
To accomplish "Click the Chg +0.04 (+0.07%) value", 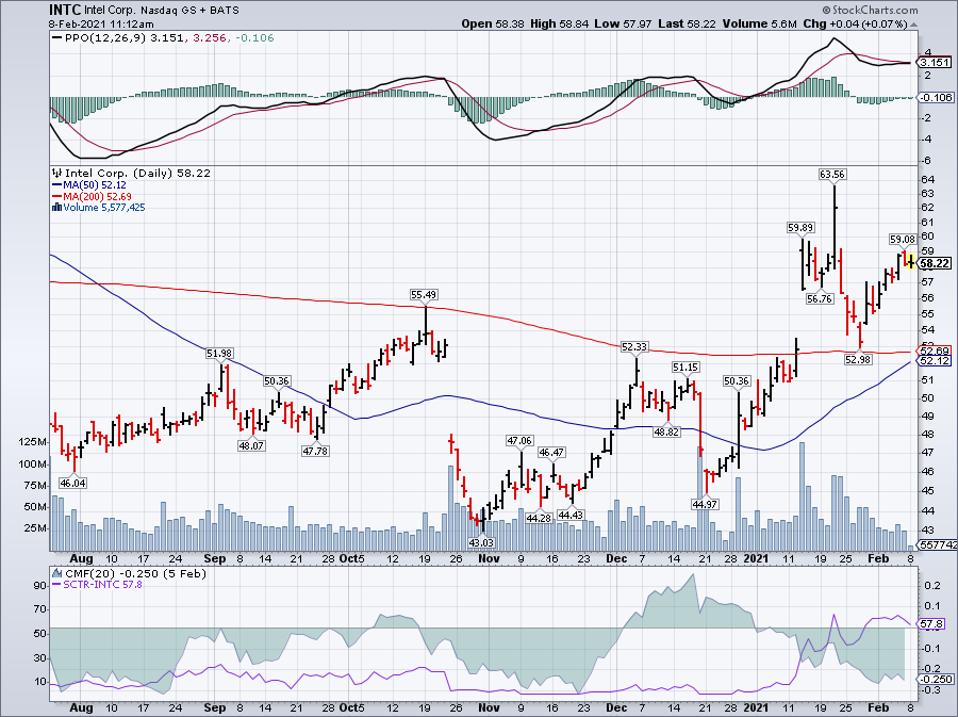I will [x=855, y=24].
